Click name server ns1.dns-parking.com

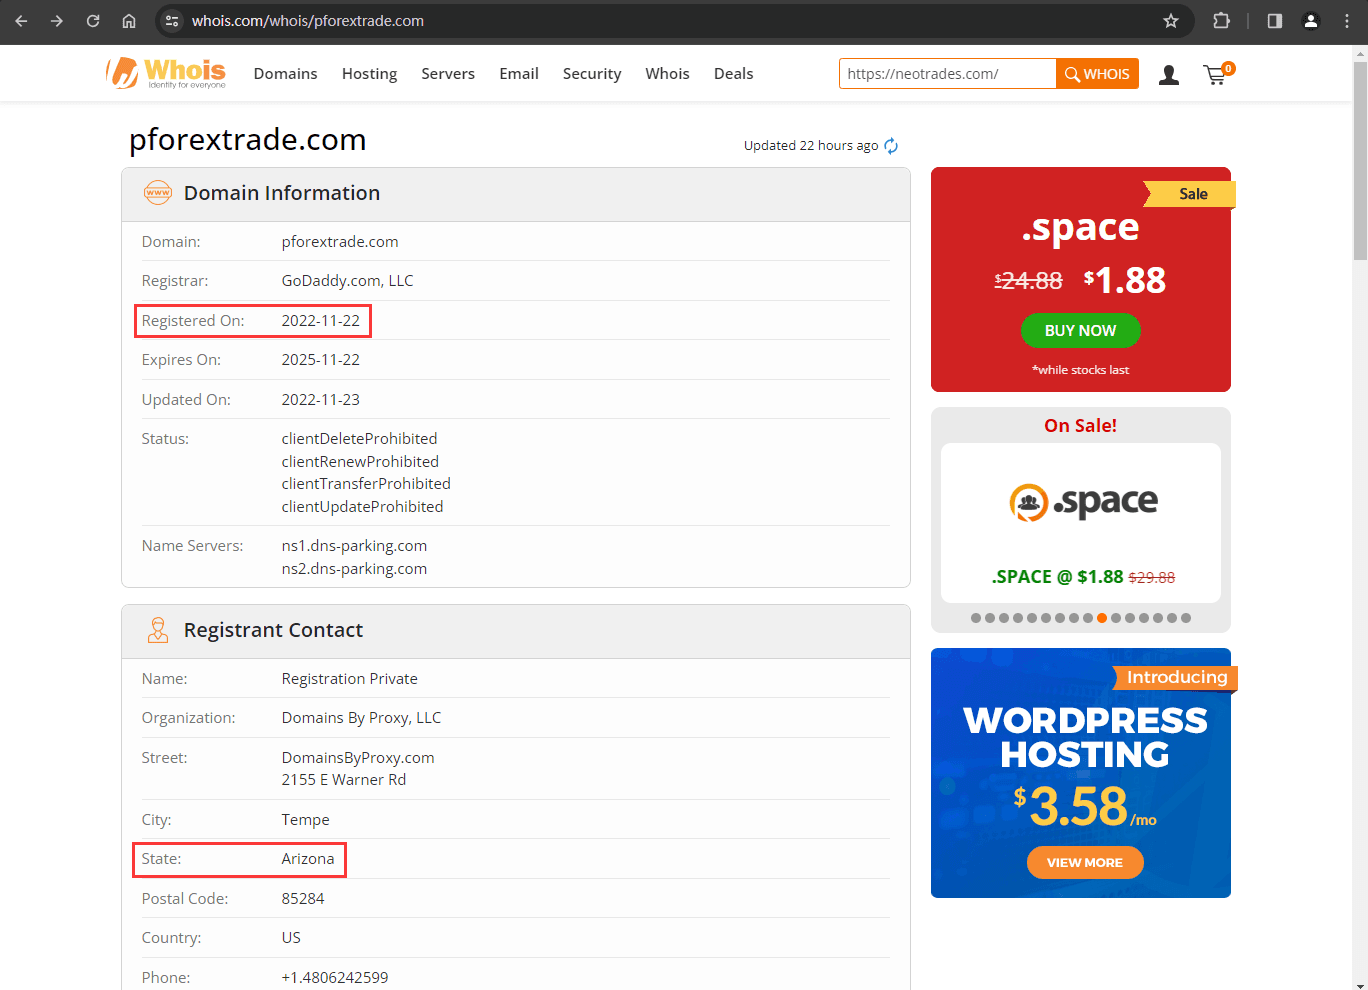coord(354,546)
